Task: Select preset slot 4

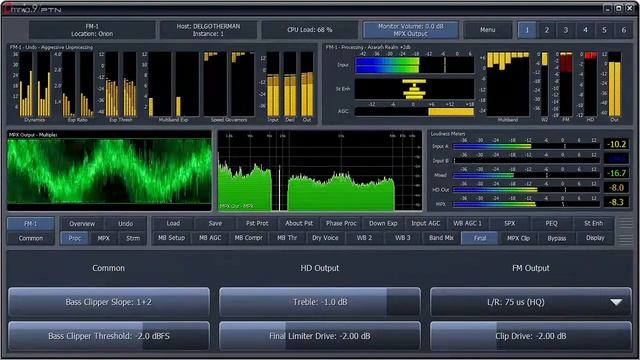Action: tap(585, 30)
